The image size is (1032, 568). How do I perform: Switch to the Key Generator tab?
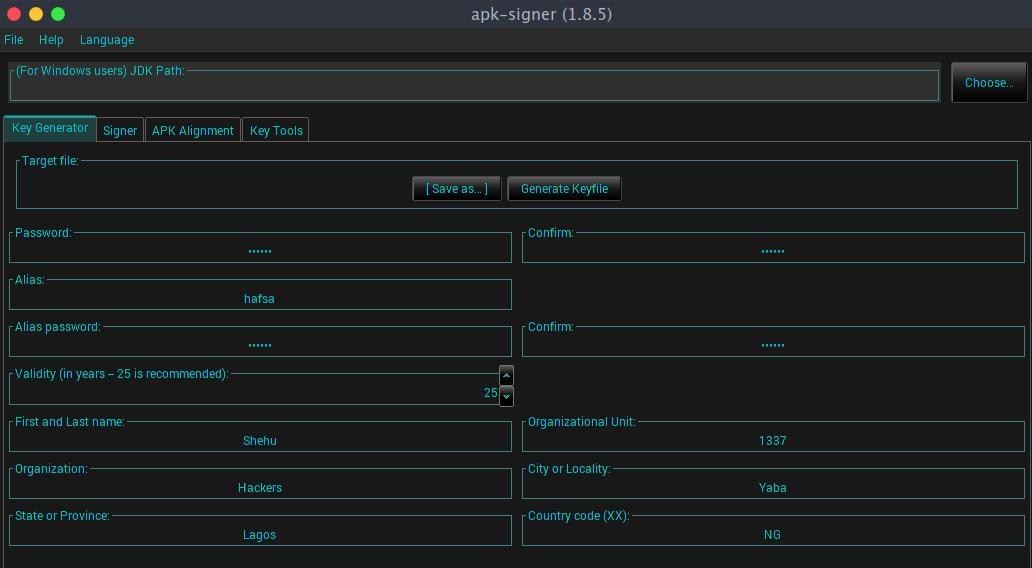[x=50, y=128]
